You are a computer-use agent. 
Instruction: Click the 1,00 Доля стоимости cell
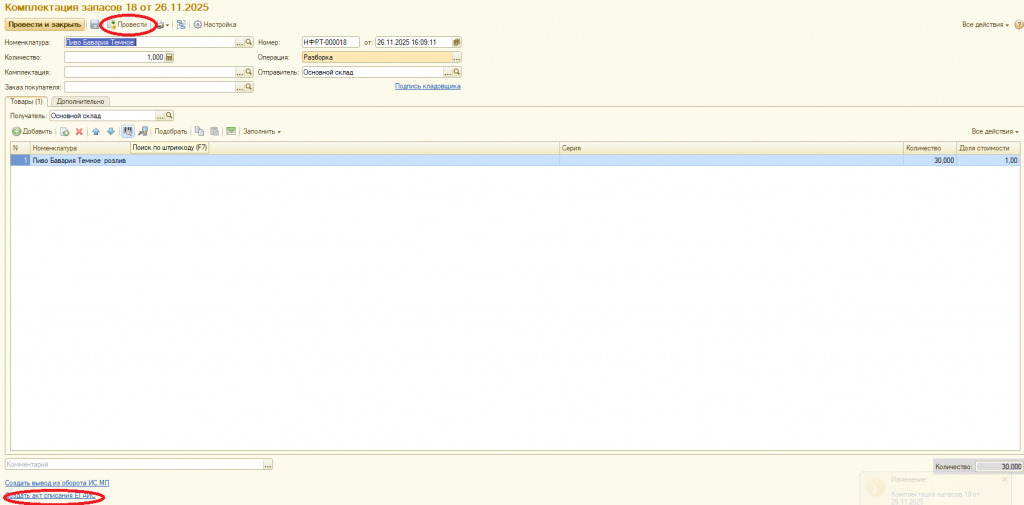(x=988, y=160)
